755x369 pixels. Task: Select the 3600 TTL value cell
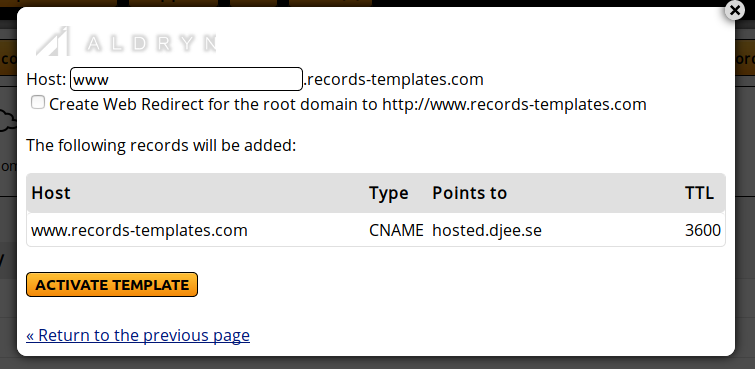(703, 230)
